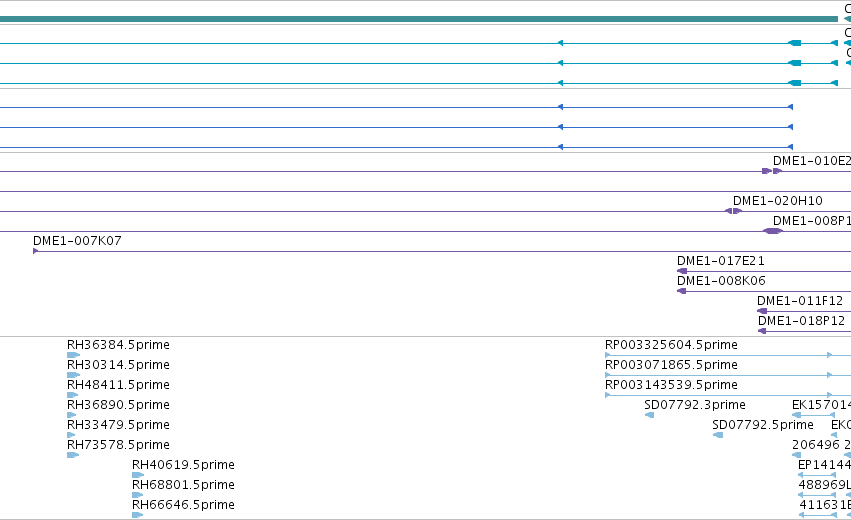Click the DME1-018P12 label
Image resolution: width=851 pixels, height=520 pixels.
tap(802, 321)
